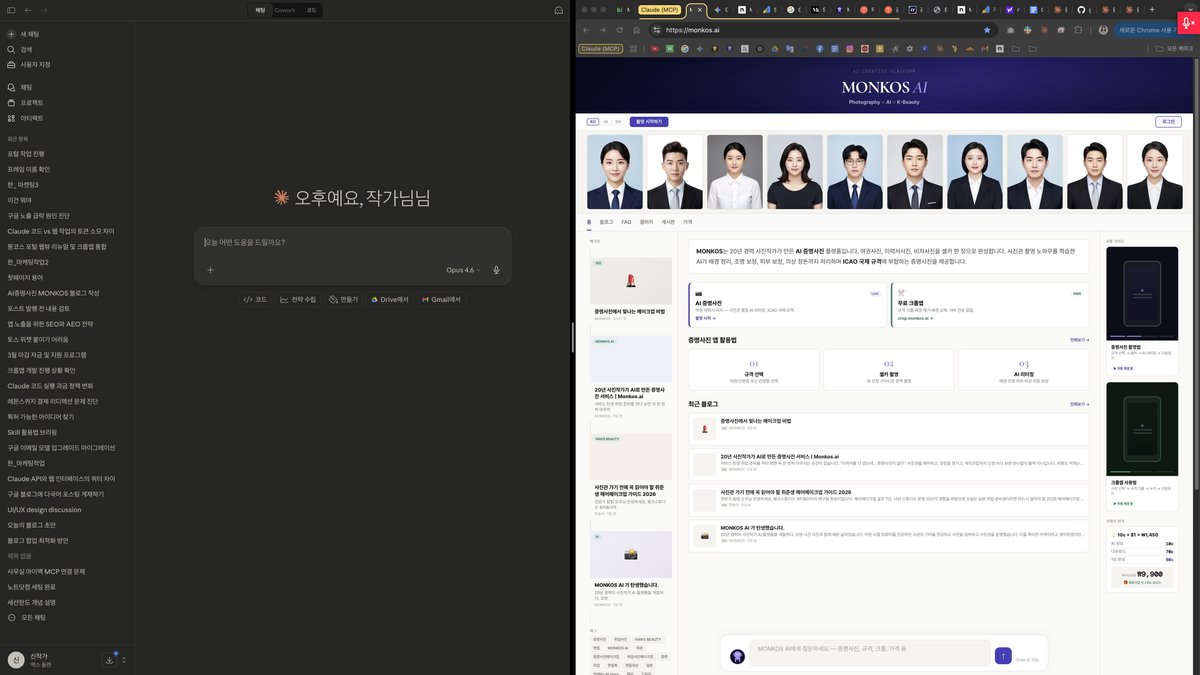Open the Instagram bookmark in bookmarks bar
1200x675 pixels.
[850, 48]
